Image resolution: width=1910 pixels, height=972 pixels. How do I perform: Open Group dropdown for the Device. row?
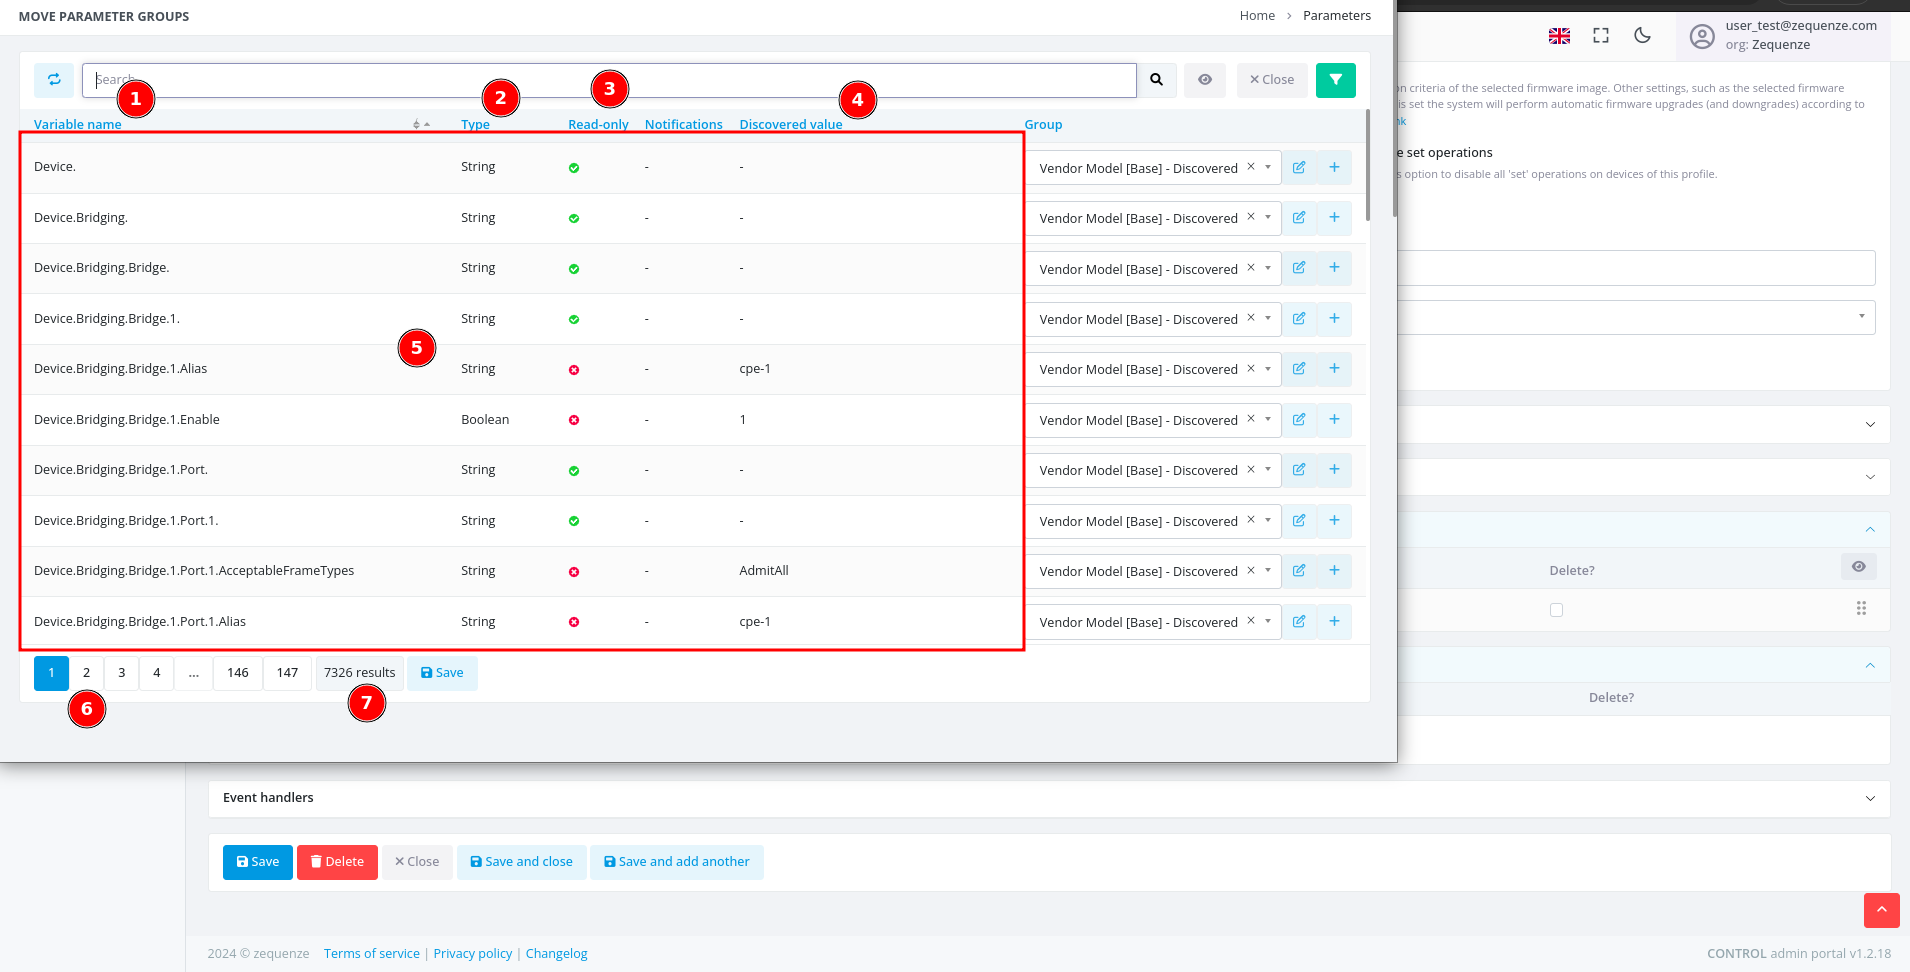(x=1268, y=168)
